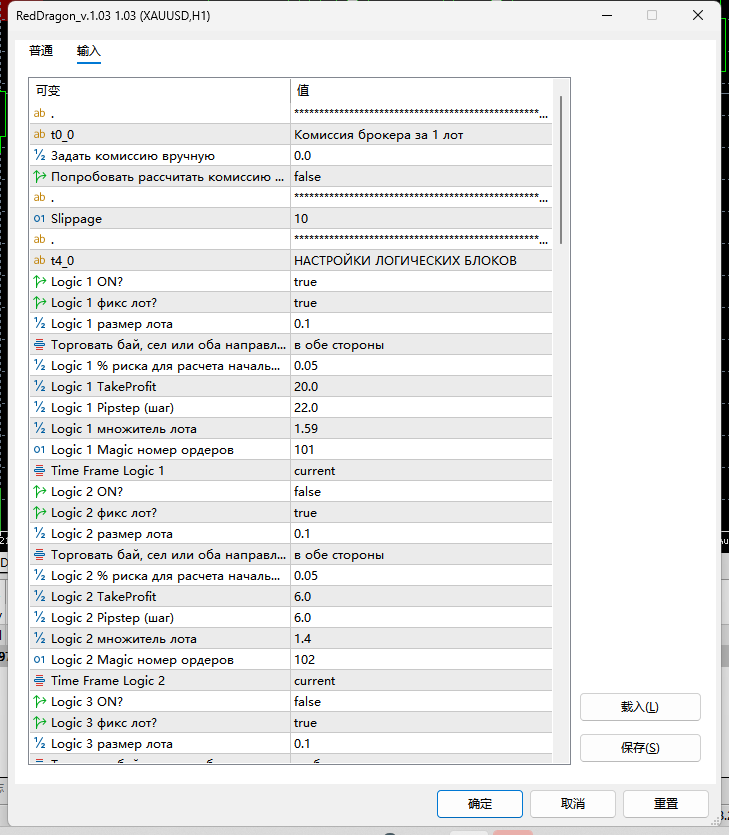This screenshot has height=835, width=729.
Task: Click the double icon beside Logic 2 TakeProfit
Action: tap(39, 596)
